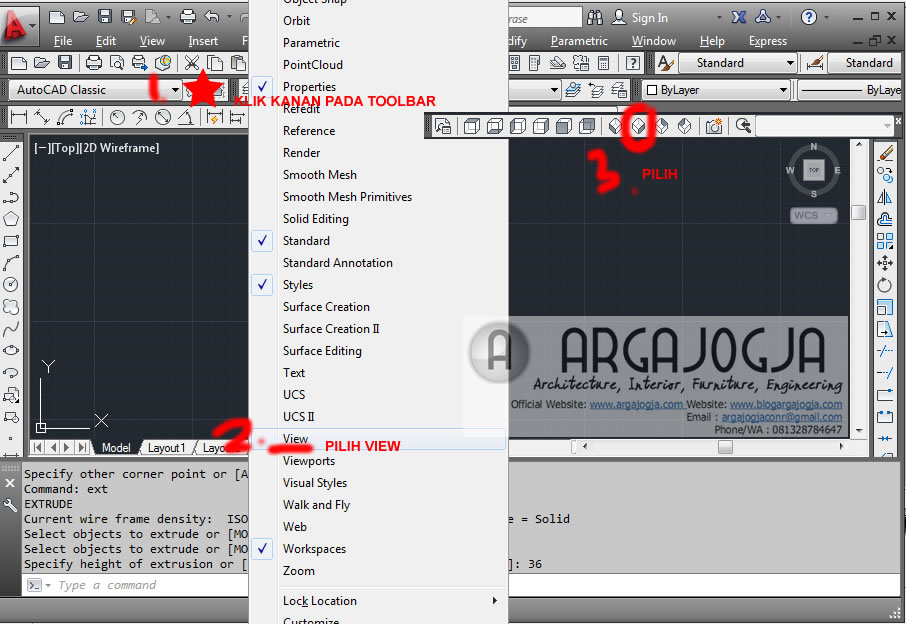Open the AutoCAD Classic workspace dropdown
Image resolution: width=906 pixels, height=624 pixels.
point(174,90)
